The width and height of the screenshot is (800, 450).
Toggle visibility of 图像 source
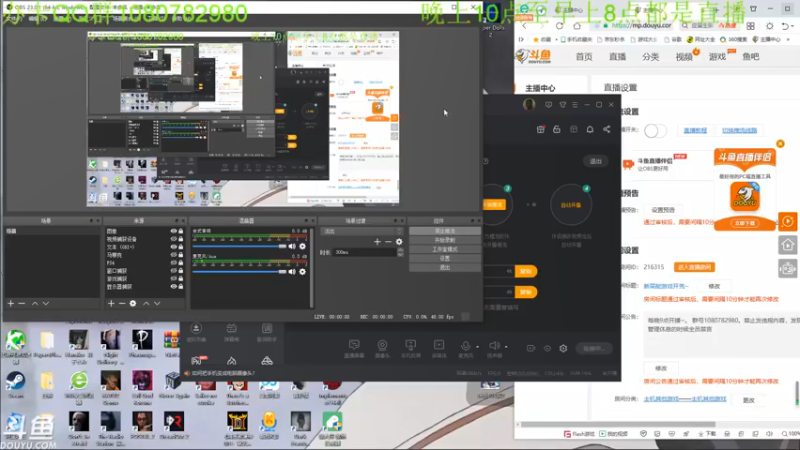173,231
